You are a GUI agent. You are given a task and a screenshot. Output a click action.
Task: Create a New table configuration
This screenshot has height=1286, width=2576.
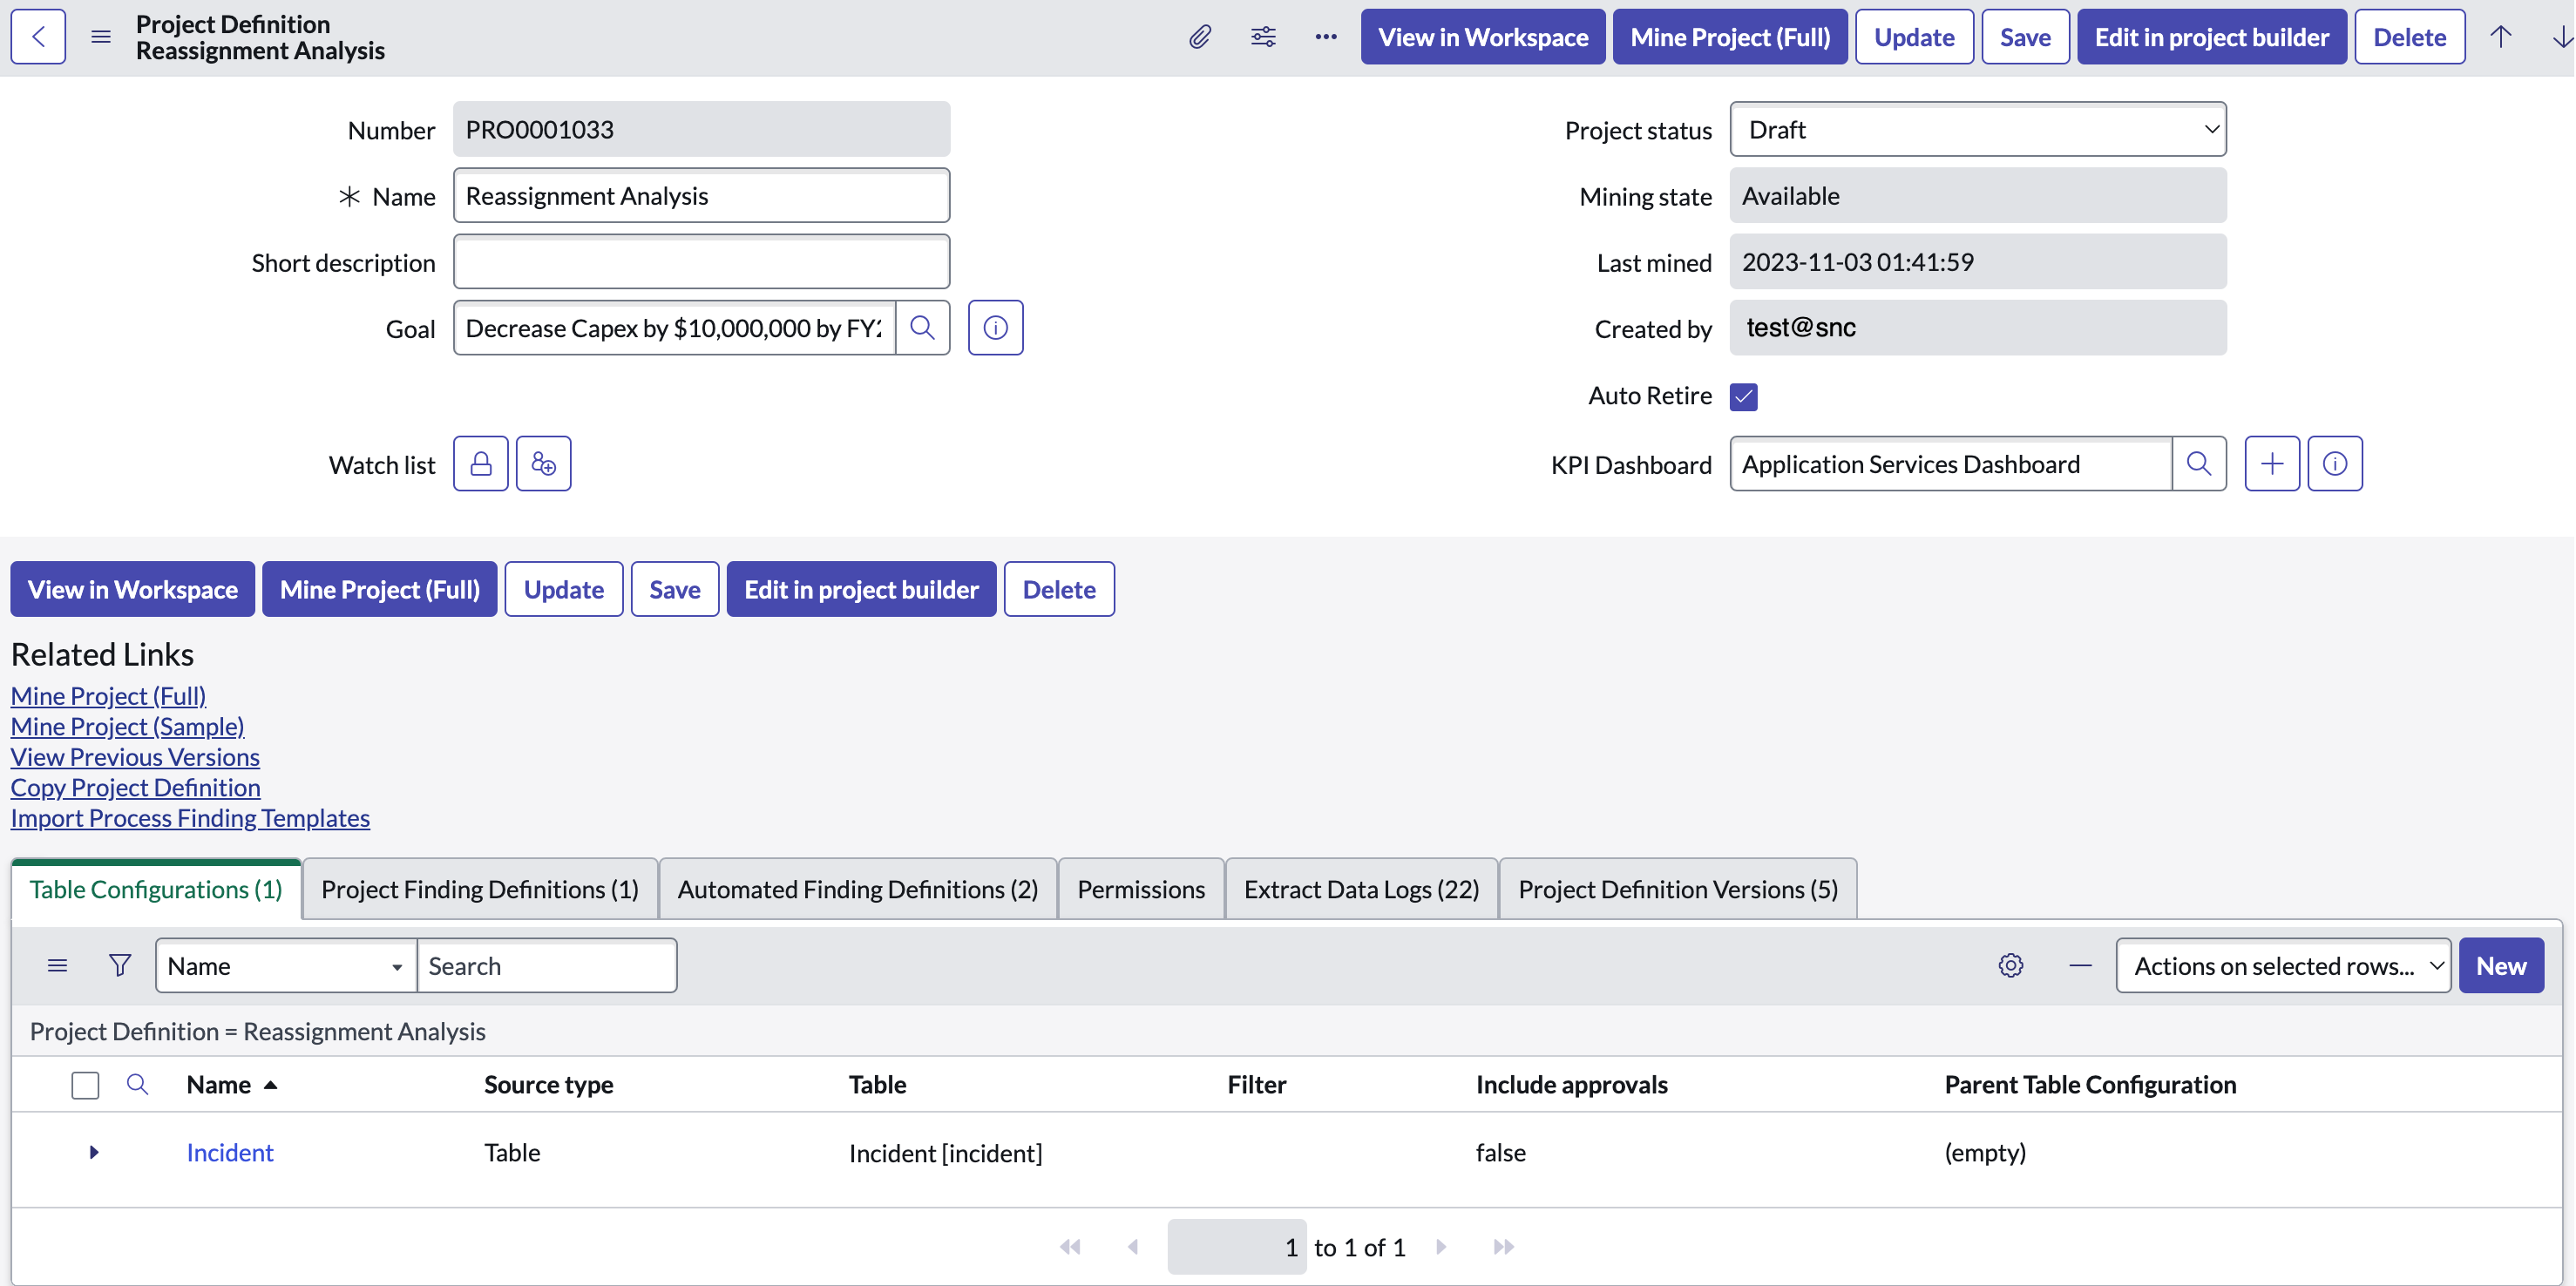point(2501,965)
